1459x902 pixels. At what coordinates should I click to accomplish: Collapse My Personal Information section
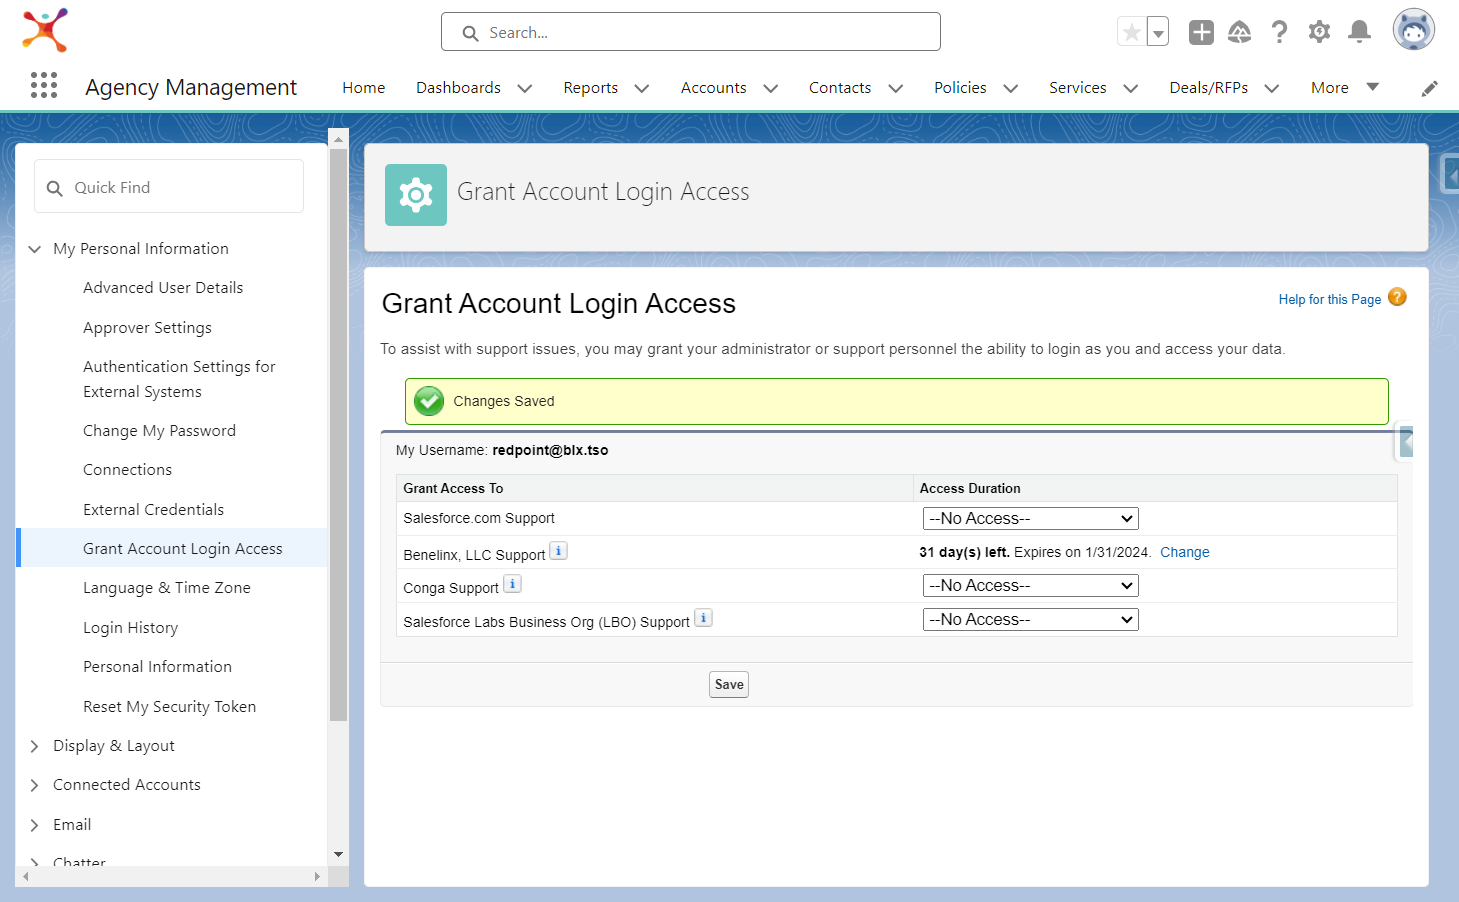pos(35,249)
